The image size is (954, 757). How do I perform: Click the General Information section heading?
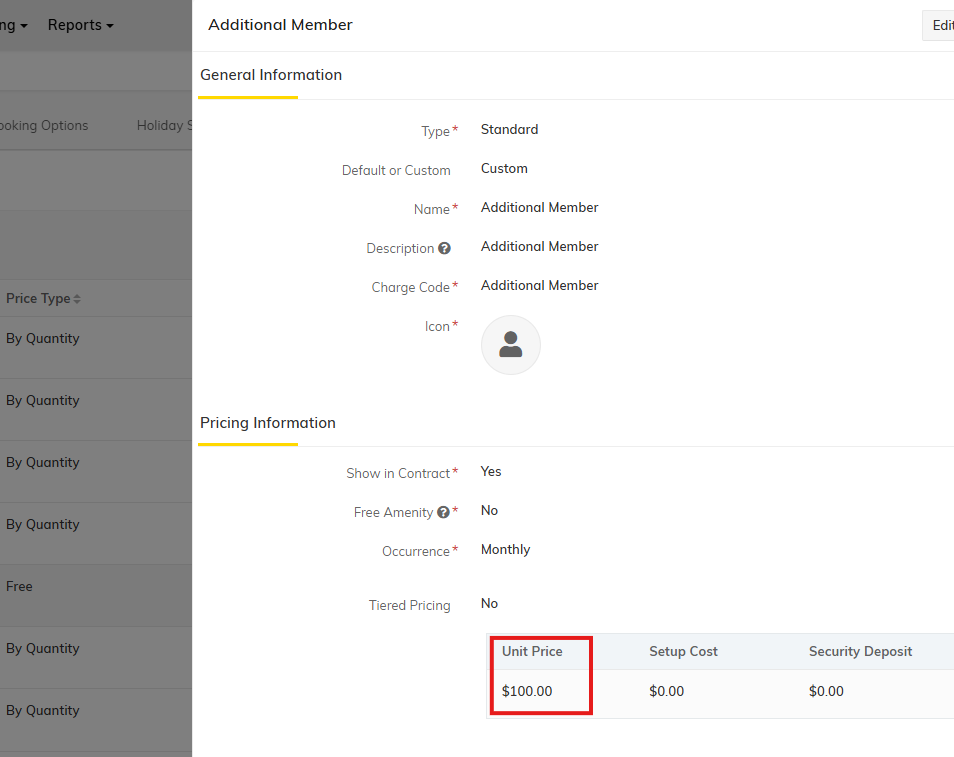coord(271,75)
